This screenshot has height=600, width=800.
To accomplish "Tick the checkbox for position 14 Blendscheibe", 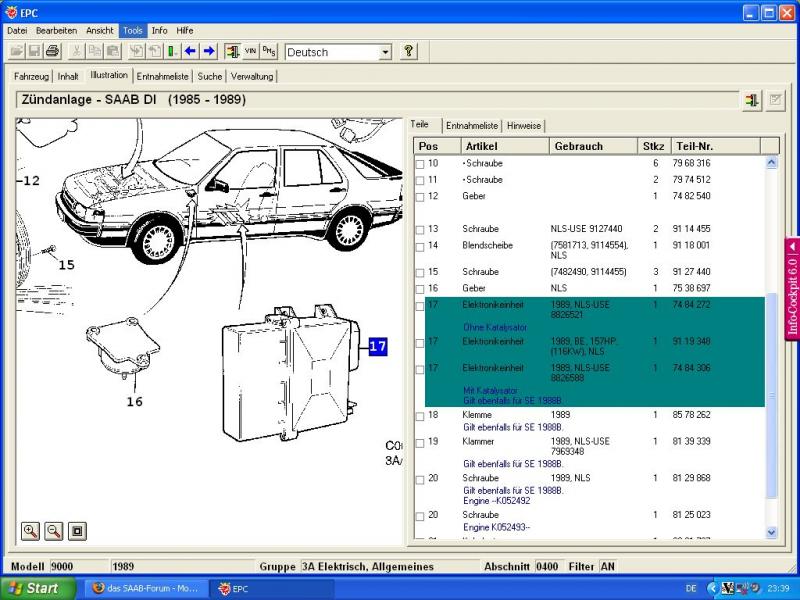I will click(x=420, y=247).
